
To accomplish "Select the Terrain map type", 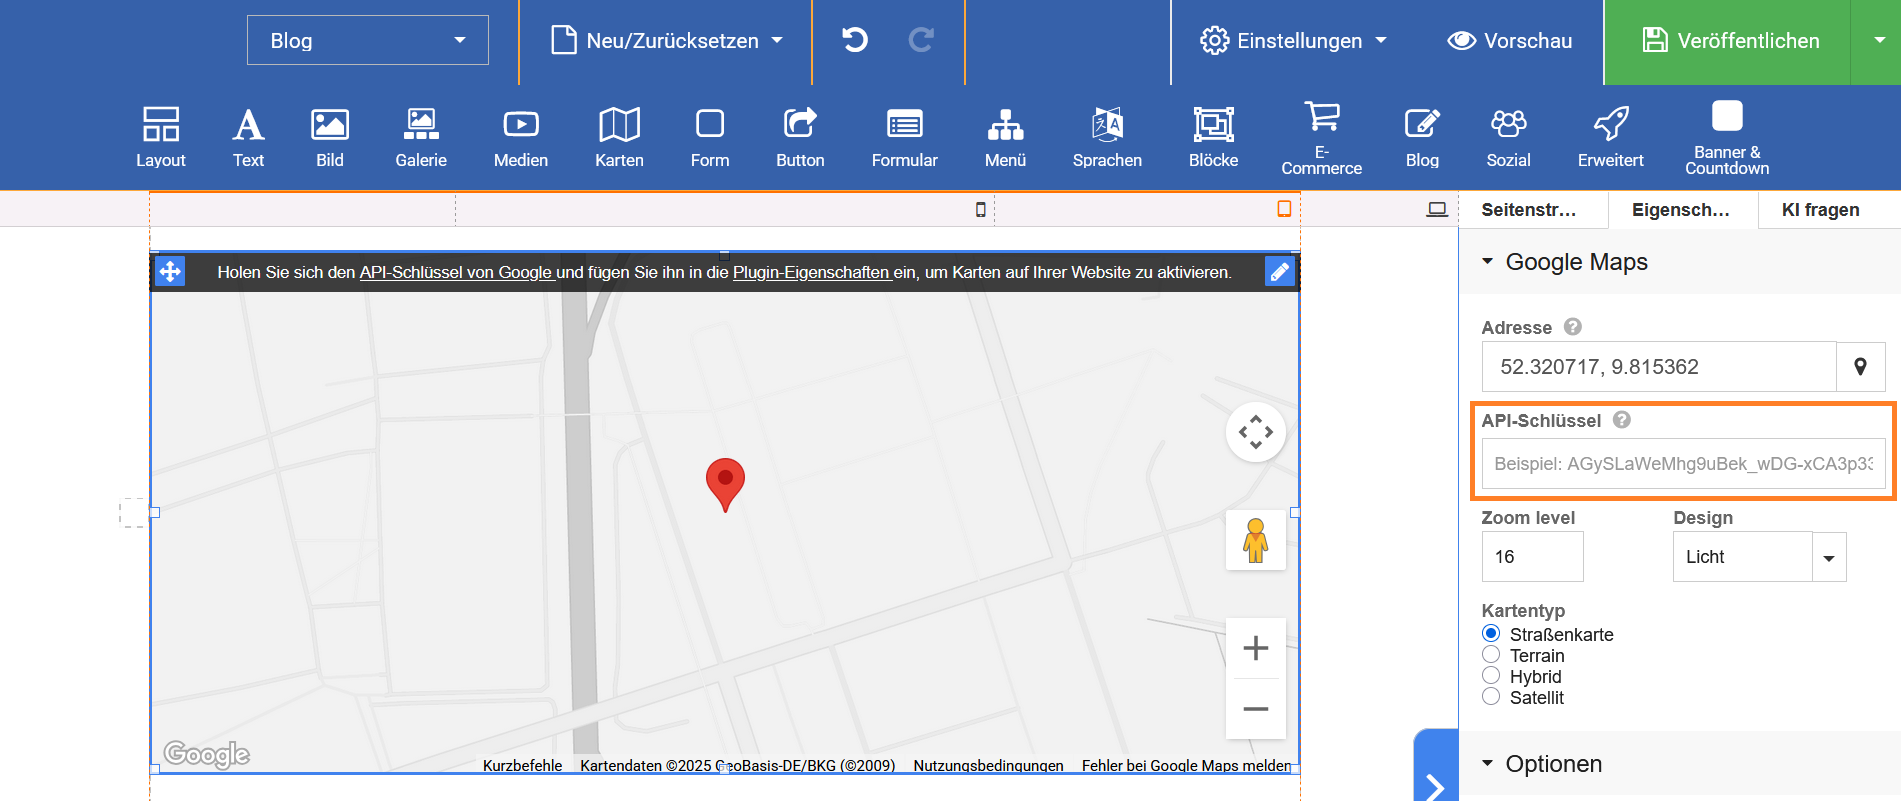I will click(x=1491, y=655).
